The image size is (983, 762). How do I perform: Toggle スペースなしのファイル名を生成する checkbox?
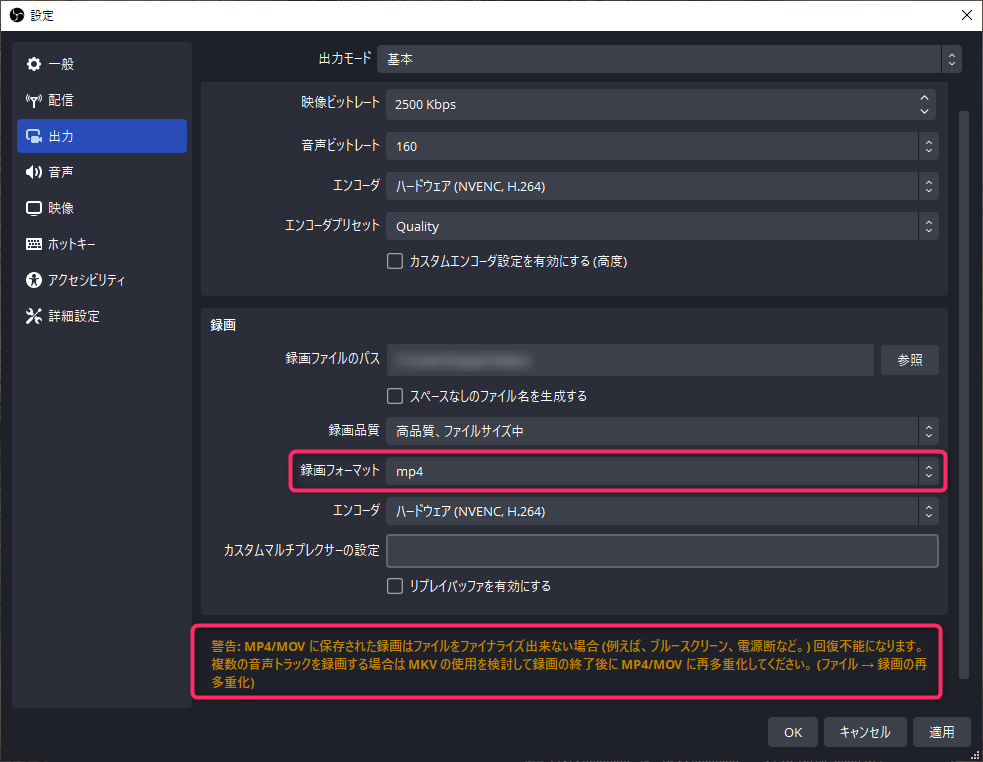tap(395, 396)
